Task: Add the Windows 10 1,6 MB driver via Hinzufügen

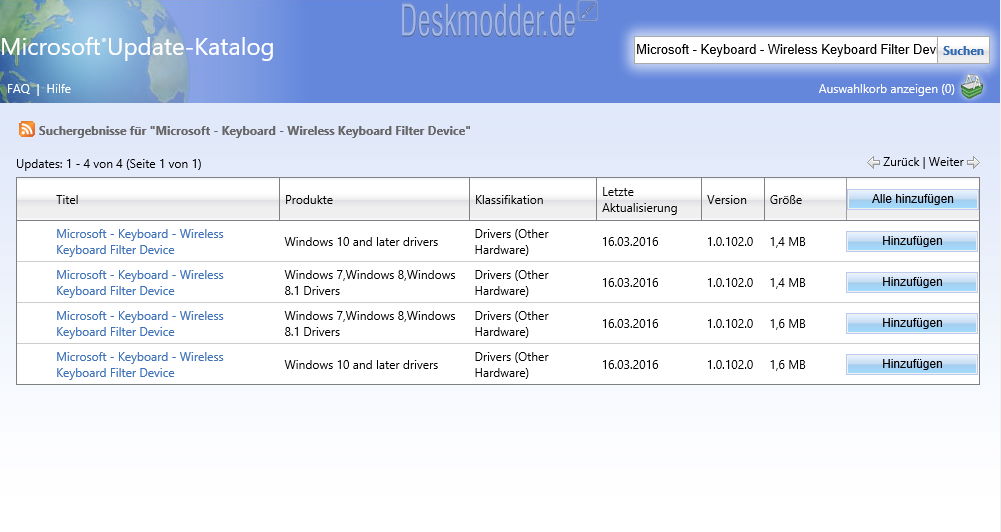Action: [x=912, y=364]
